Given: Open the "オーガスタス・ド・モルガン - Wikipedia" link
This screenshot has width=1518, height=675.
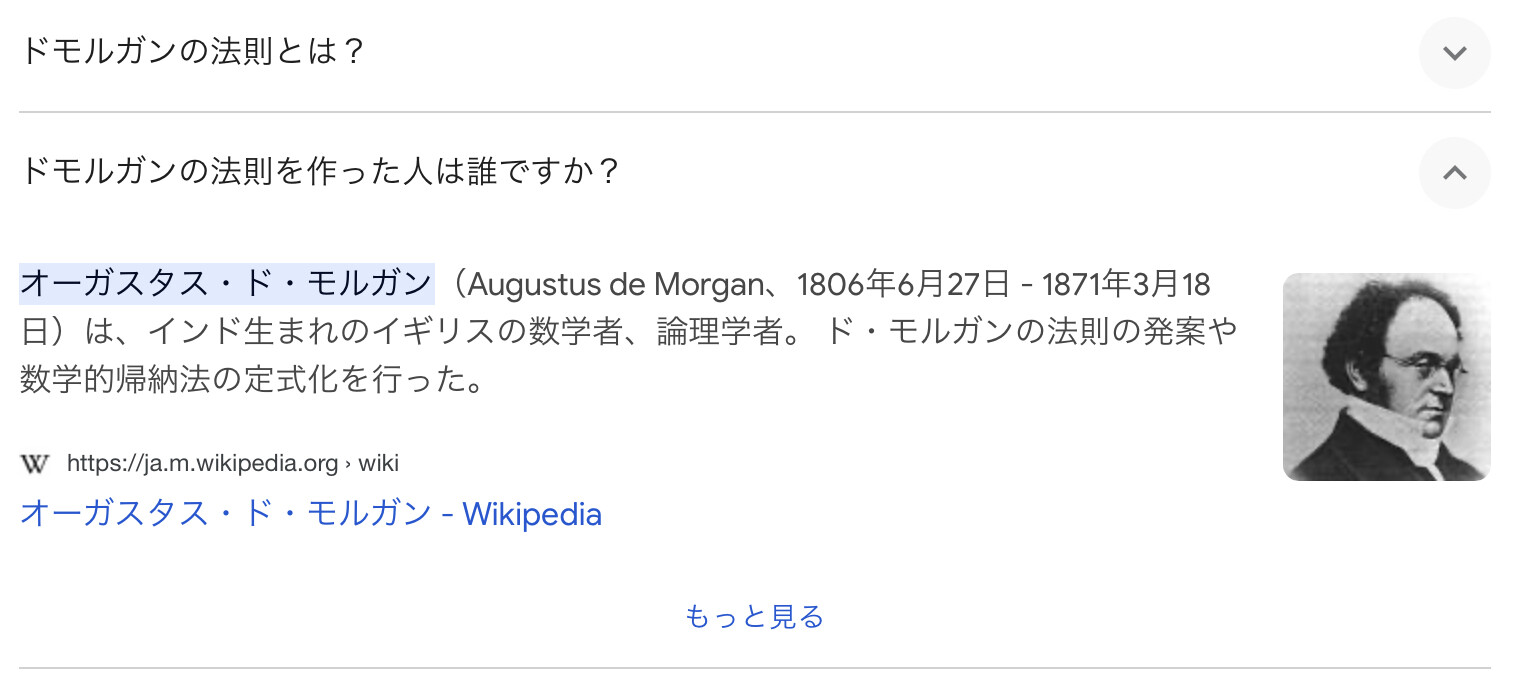Looking at the screenshot, I should pyautogui.click(x=311, y=514).
